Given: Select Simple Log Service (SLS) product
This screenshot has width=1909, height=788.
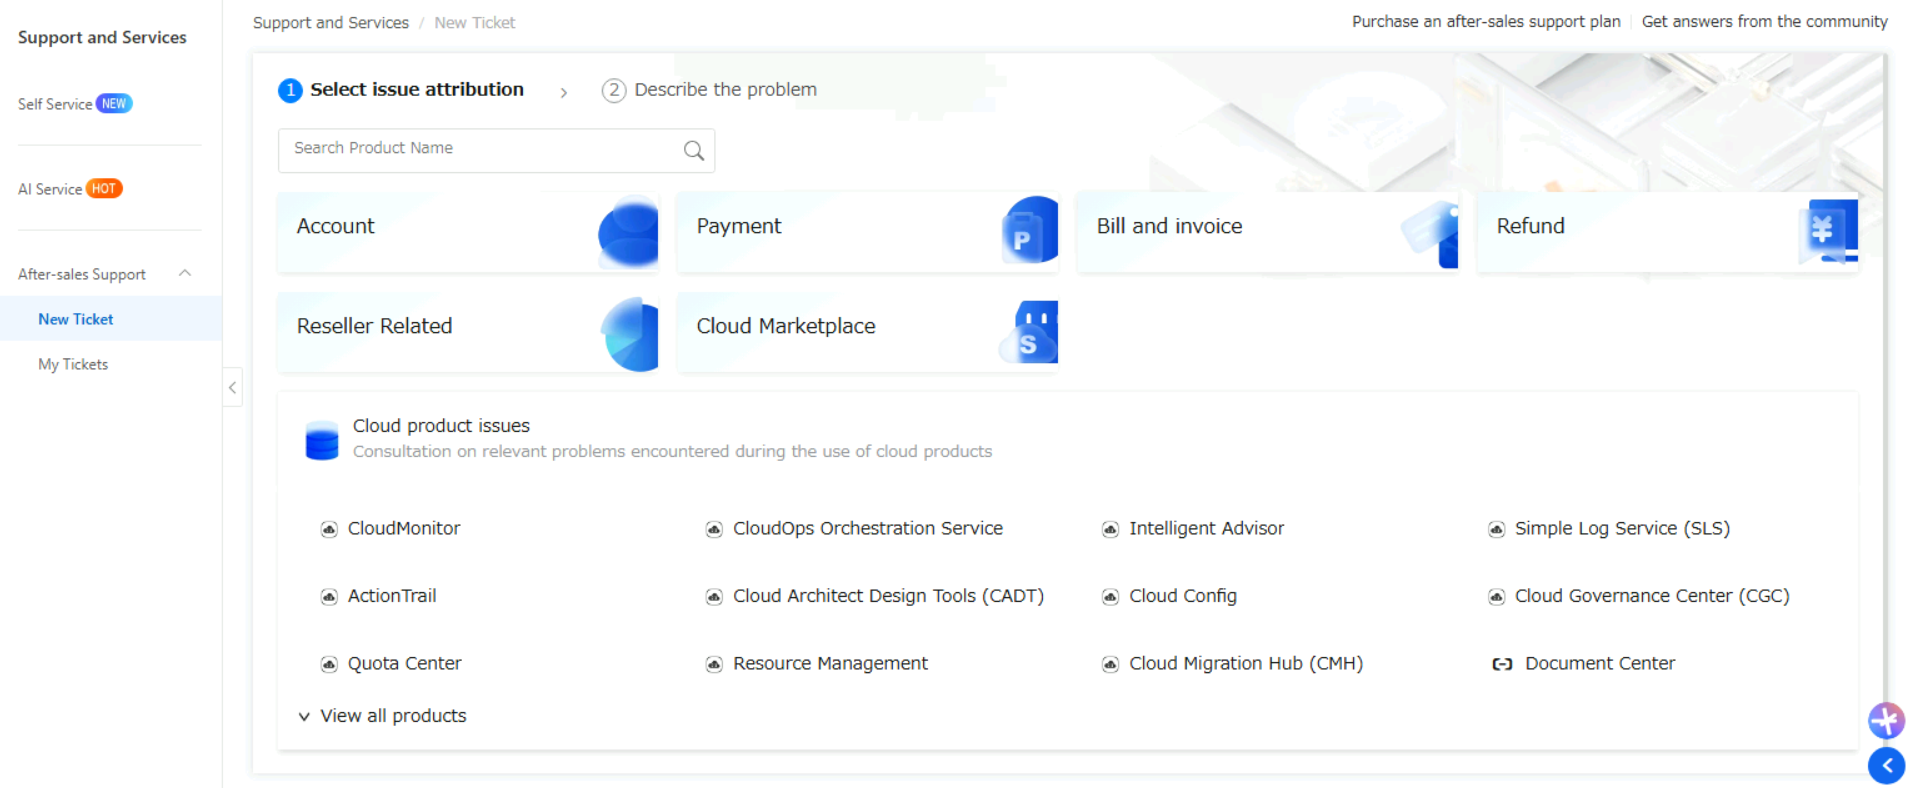Looking at the screenshot, I should coord(1621,528).
